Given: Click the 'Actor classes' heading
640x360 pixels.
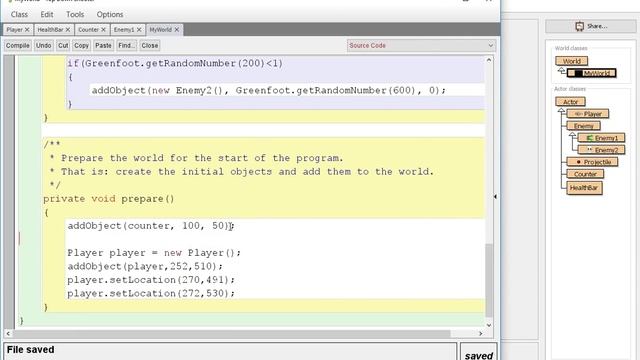Looking at the screenshot, I should [x=570, y=89].
